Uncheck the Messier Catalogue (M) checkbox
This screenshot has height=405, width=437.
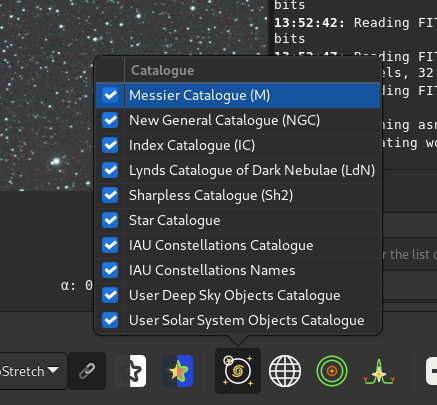point(110,95)
